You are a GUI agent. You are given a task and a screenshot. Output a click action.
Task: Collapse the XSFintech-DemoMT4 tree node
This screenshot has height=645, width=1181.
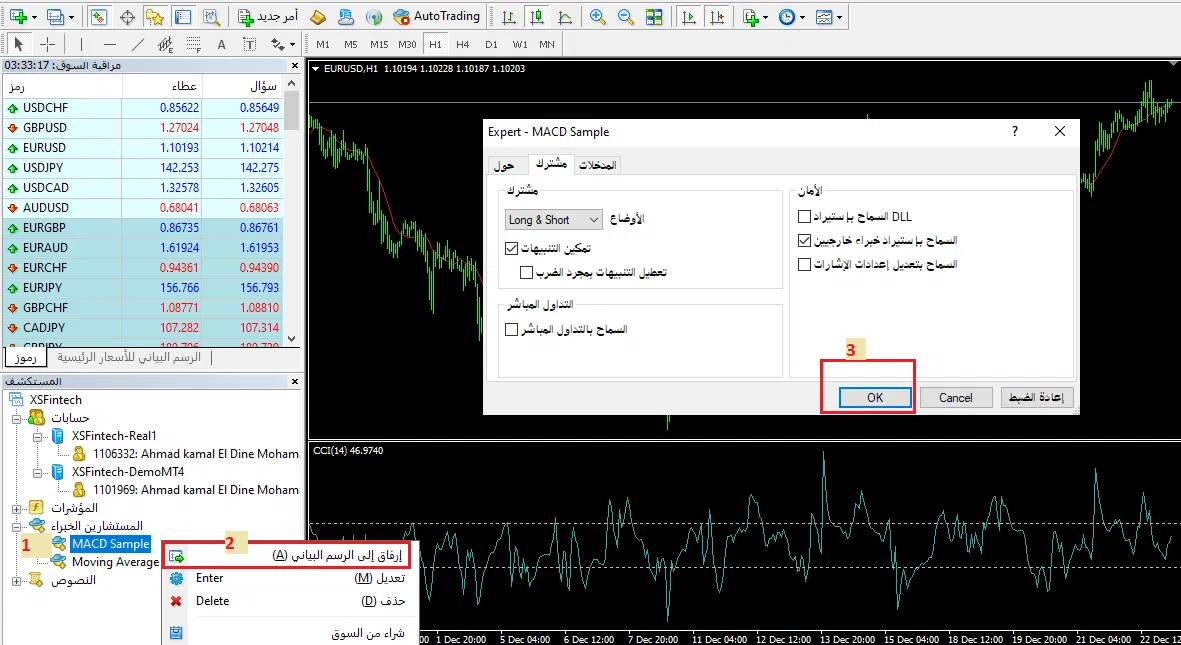point(37,472)
